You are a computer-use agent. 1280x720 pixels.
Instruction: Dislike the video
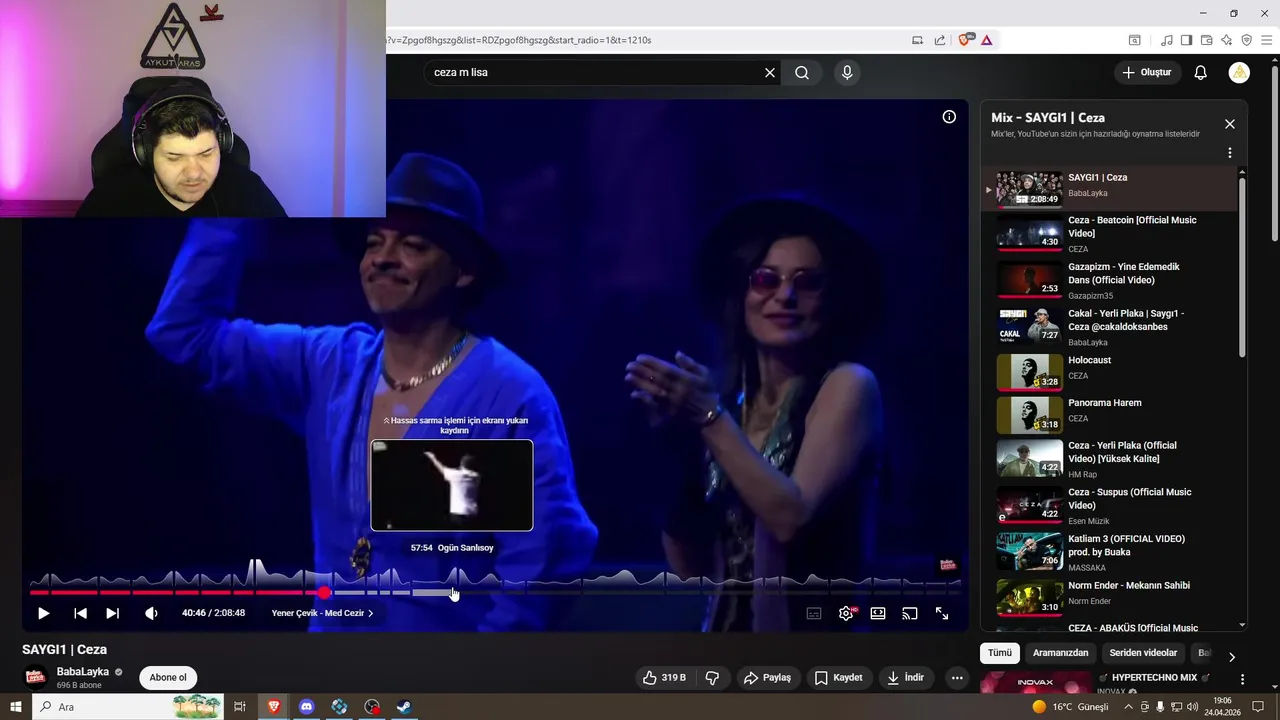click(713, 677)
